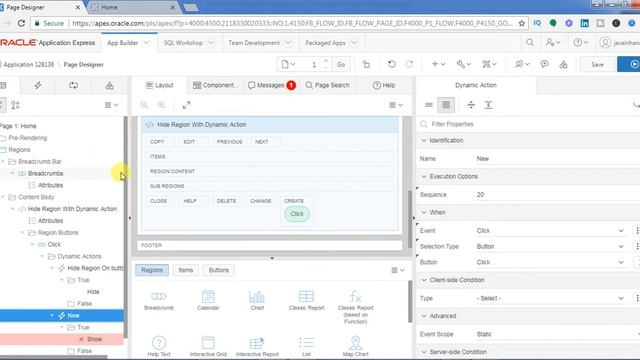Click the Save button
640x360 pixels.
click(x=597, y=64)
